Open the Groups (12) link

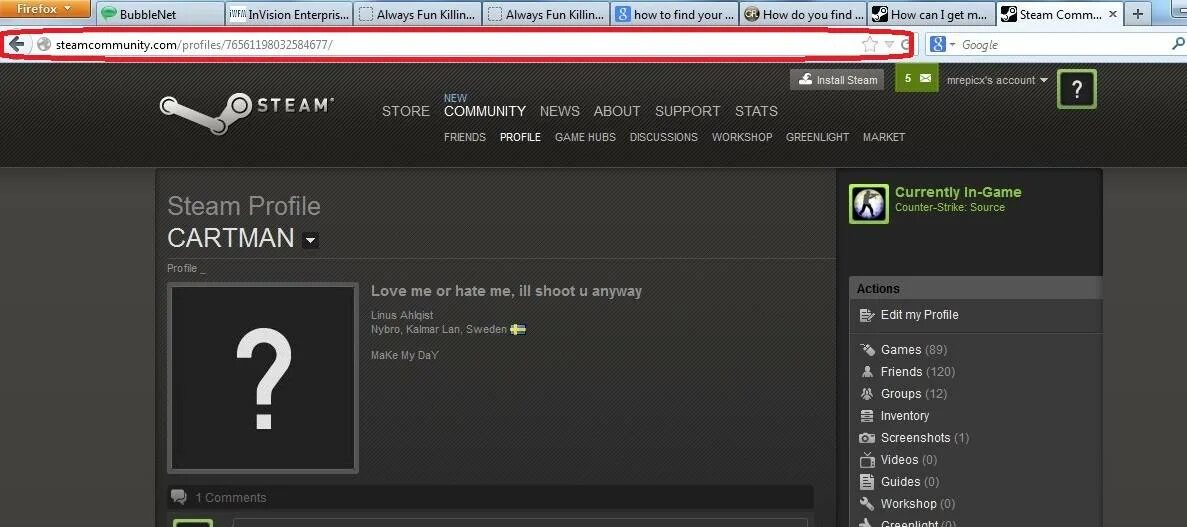pos(914,394)
